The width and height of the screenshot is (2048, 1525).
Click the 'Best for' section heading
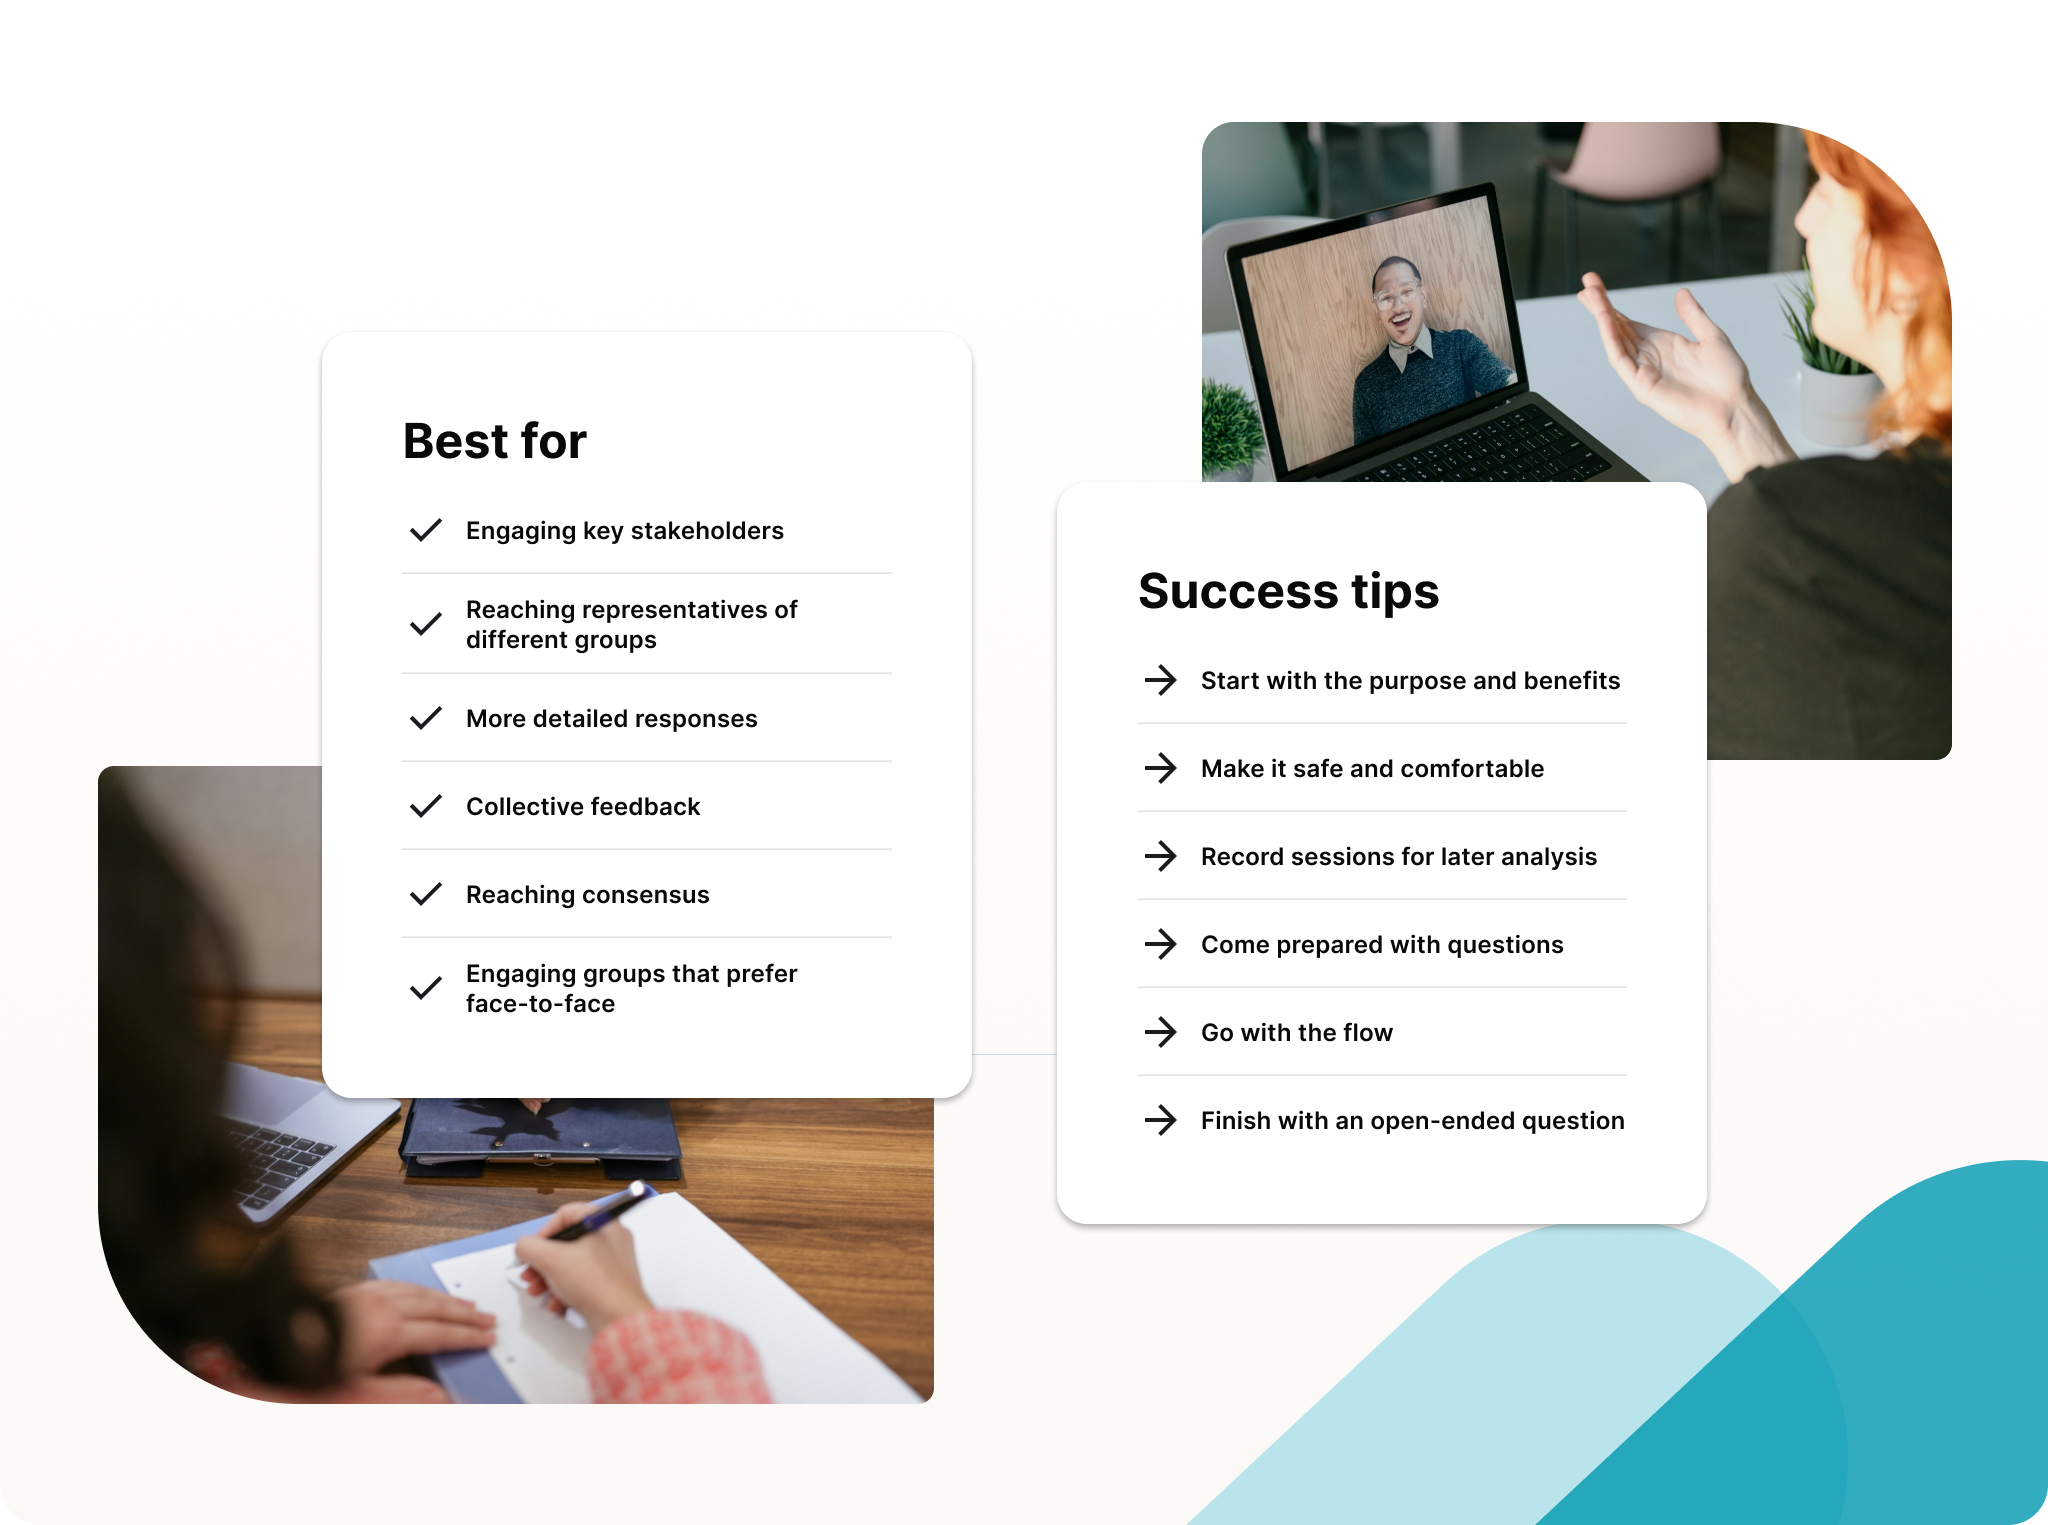(x=493, y=441)
